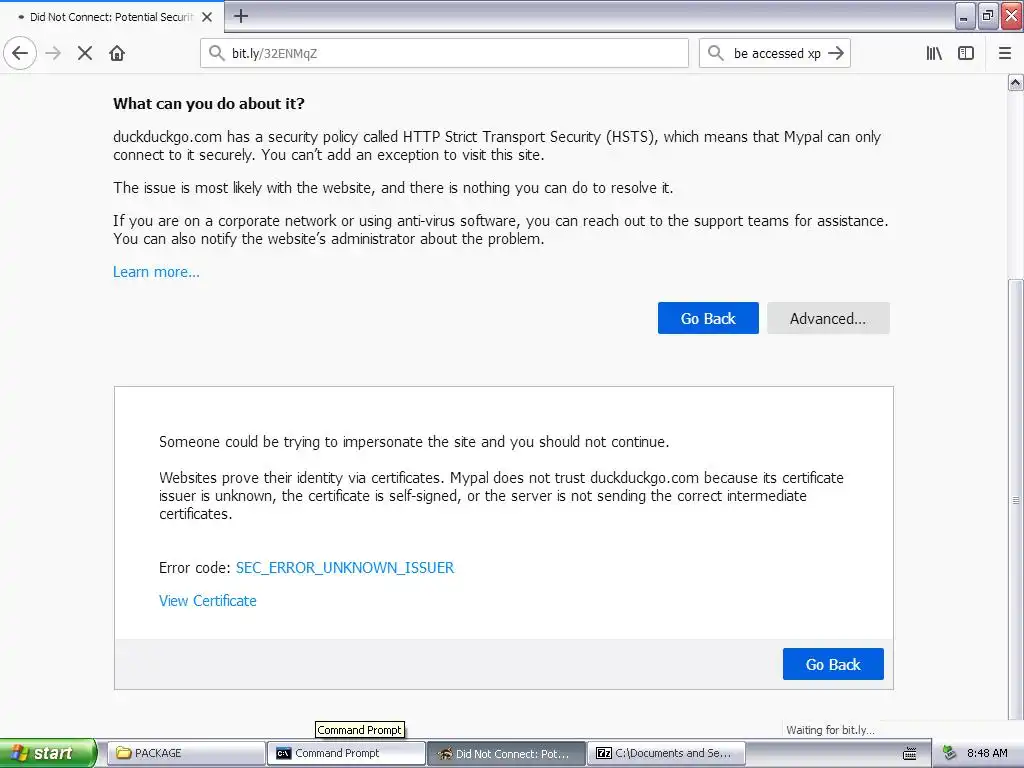This screenshot has width=1024, height=768.
Task: Open the hamburger application menu
Action: [1005, 53]
